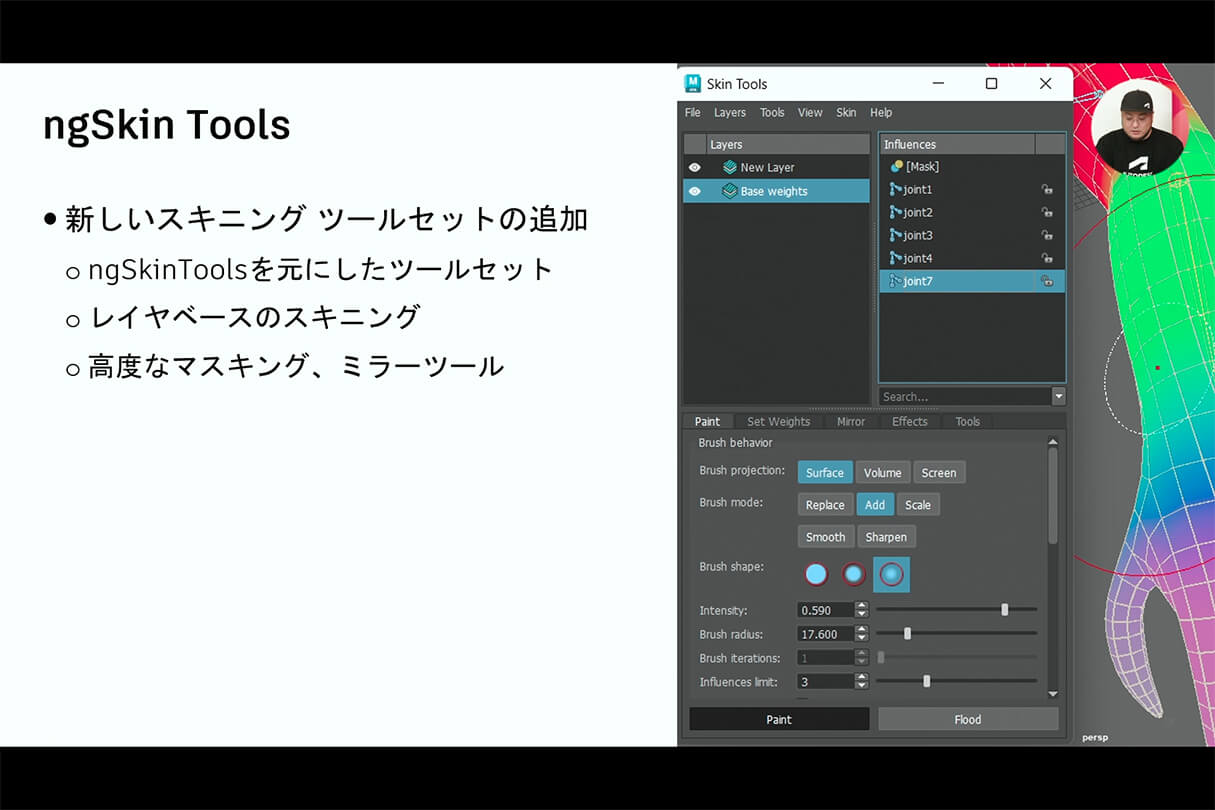Open the Influences search options dropdown
The image size is (1215, 810).
(1059, 397)
